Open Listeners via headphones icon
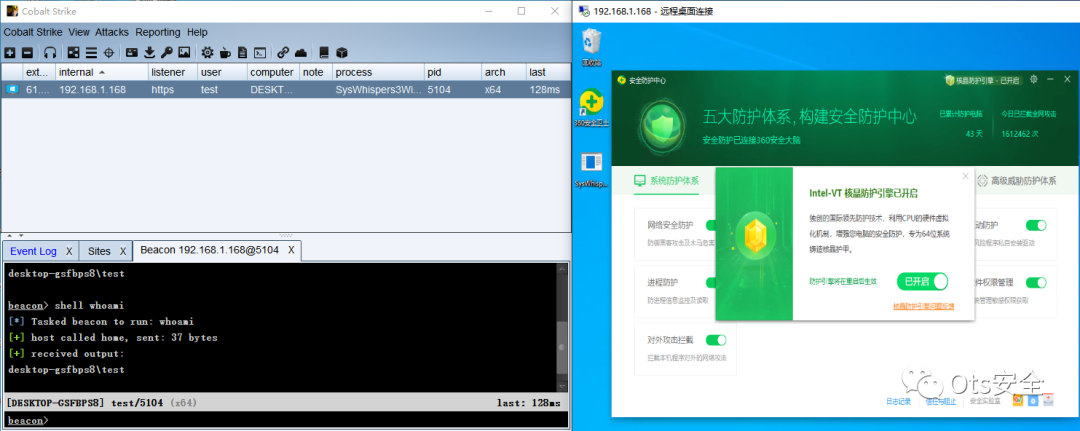The width and height of the screenshot is (1080, 431). [x=50, y=52]
